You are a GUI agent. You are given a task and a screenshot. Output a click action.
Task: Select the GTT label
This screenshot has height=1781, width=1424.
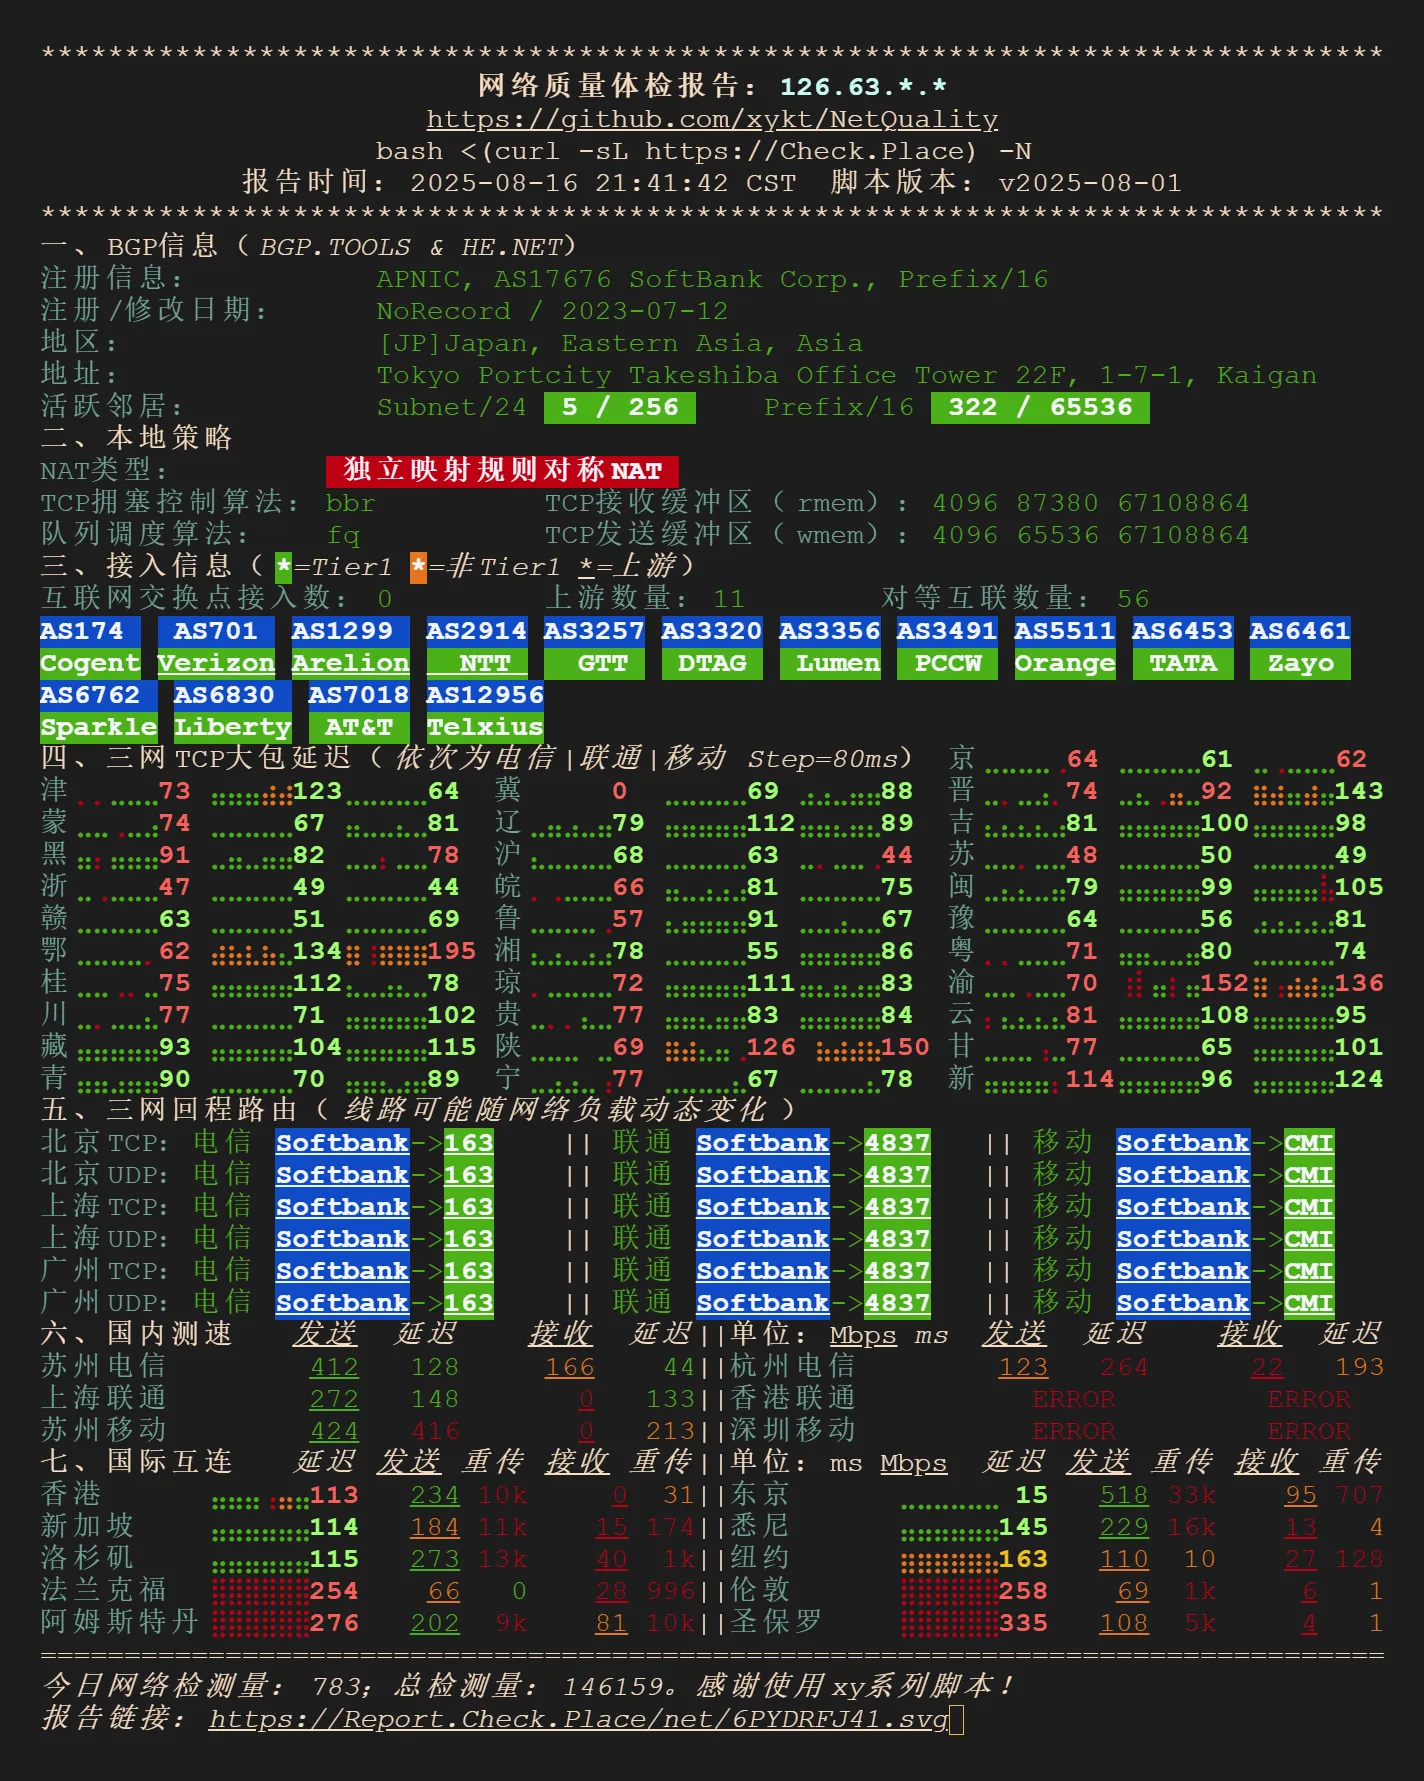tap(594, 663)
